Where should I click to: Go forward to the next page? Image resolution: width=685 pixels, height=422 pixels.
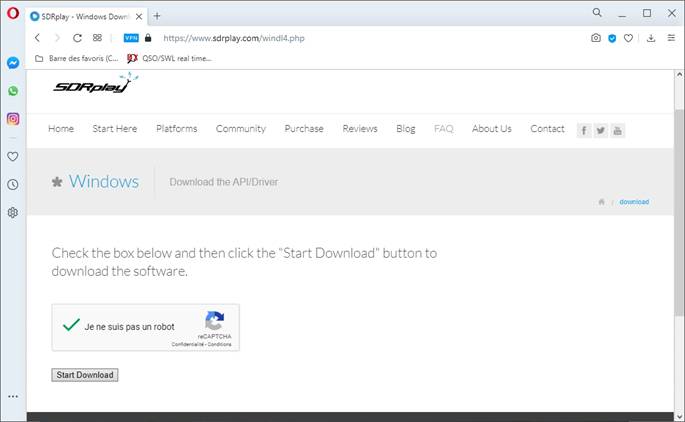click(57, 38)
